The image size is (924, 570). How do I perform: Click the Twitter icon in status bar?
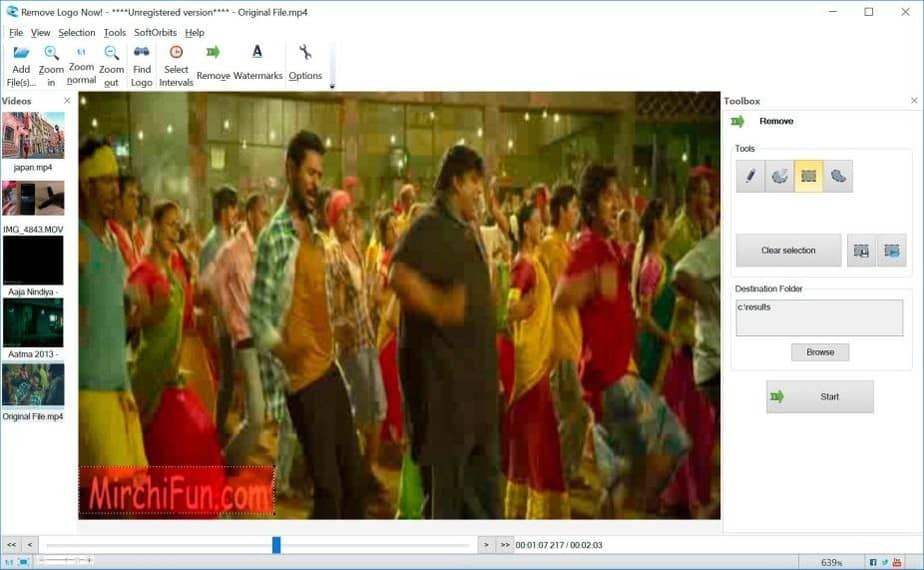coord(885,562)
